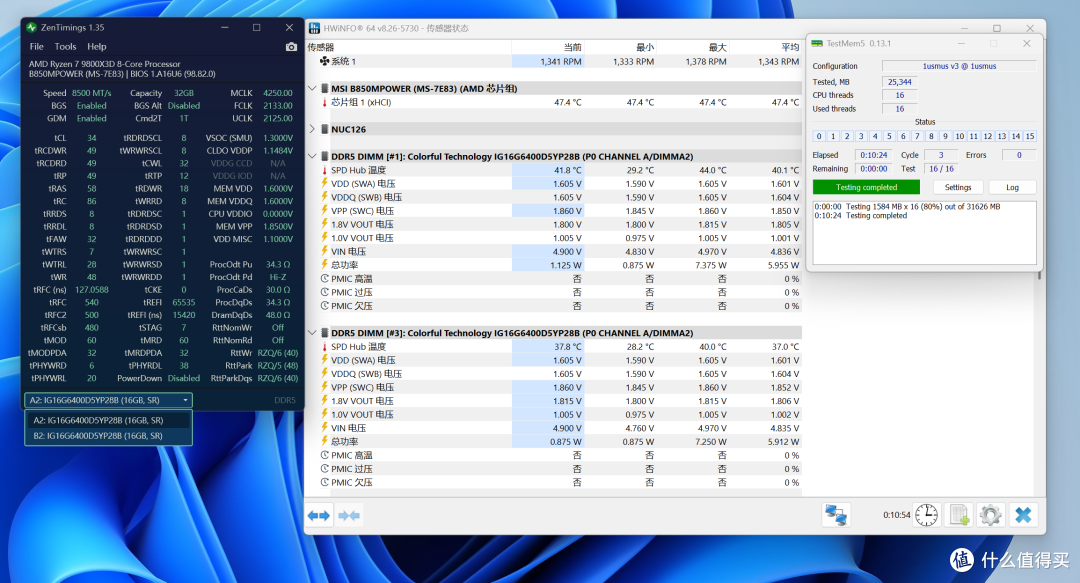Click the collapse sensor columns arrows icon
Image resolution: width=1080 pixels, height=583 pixels.
[x=349, y=515]
